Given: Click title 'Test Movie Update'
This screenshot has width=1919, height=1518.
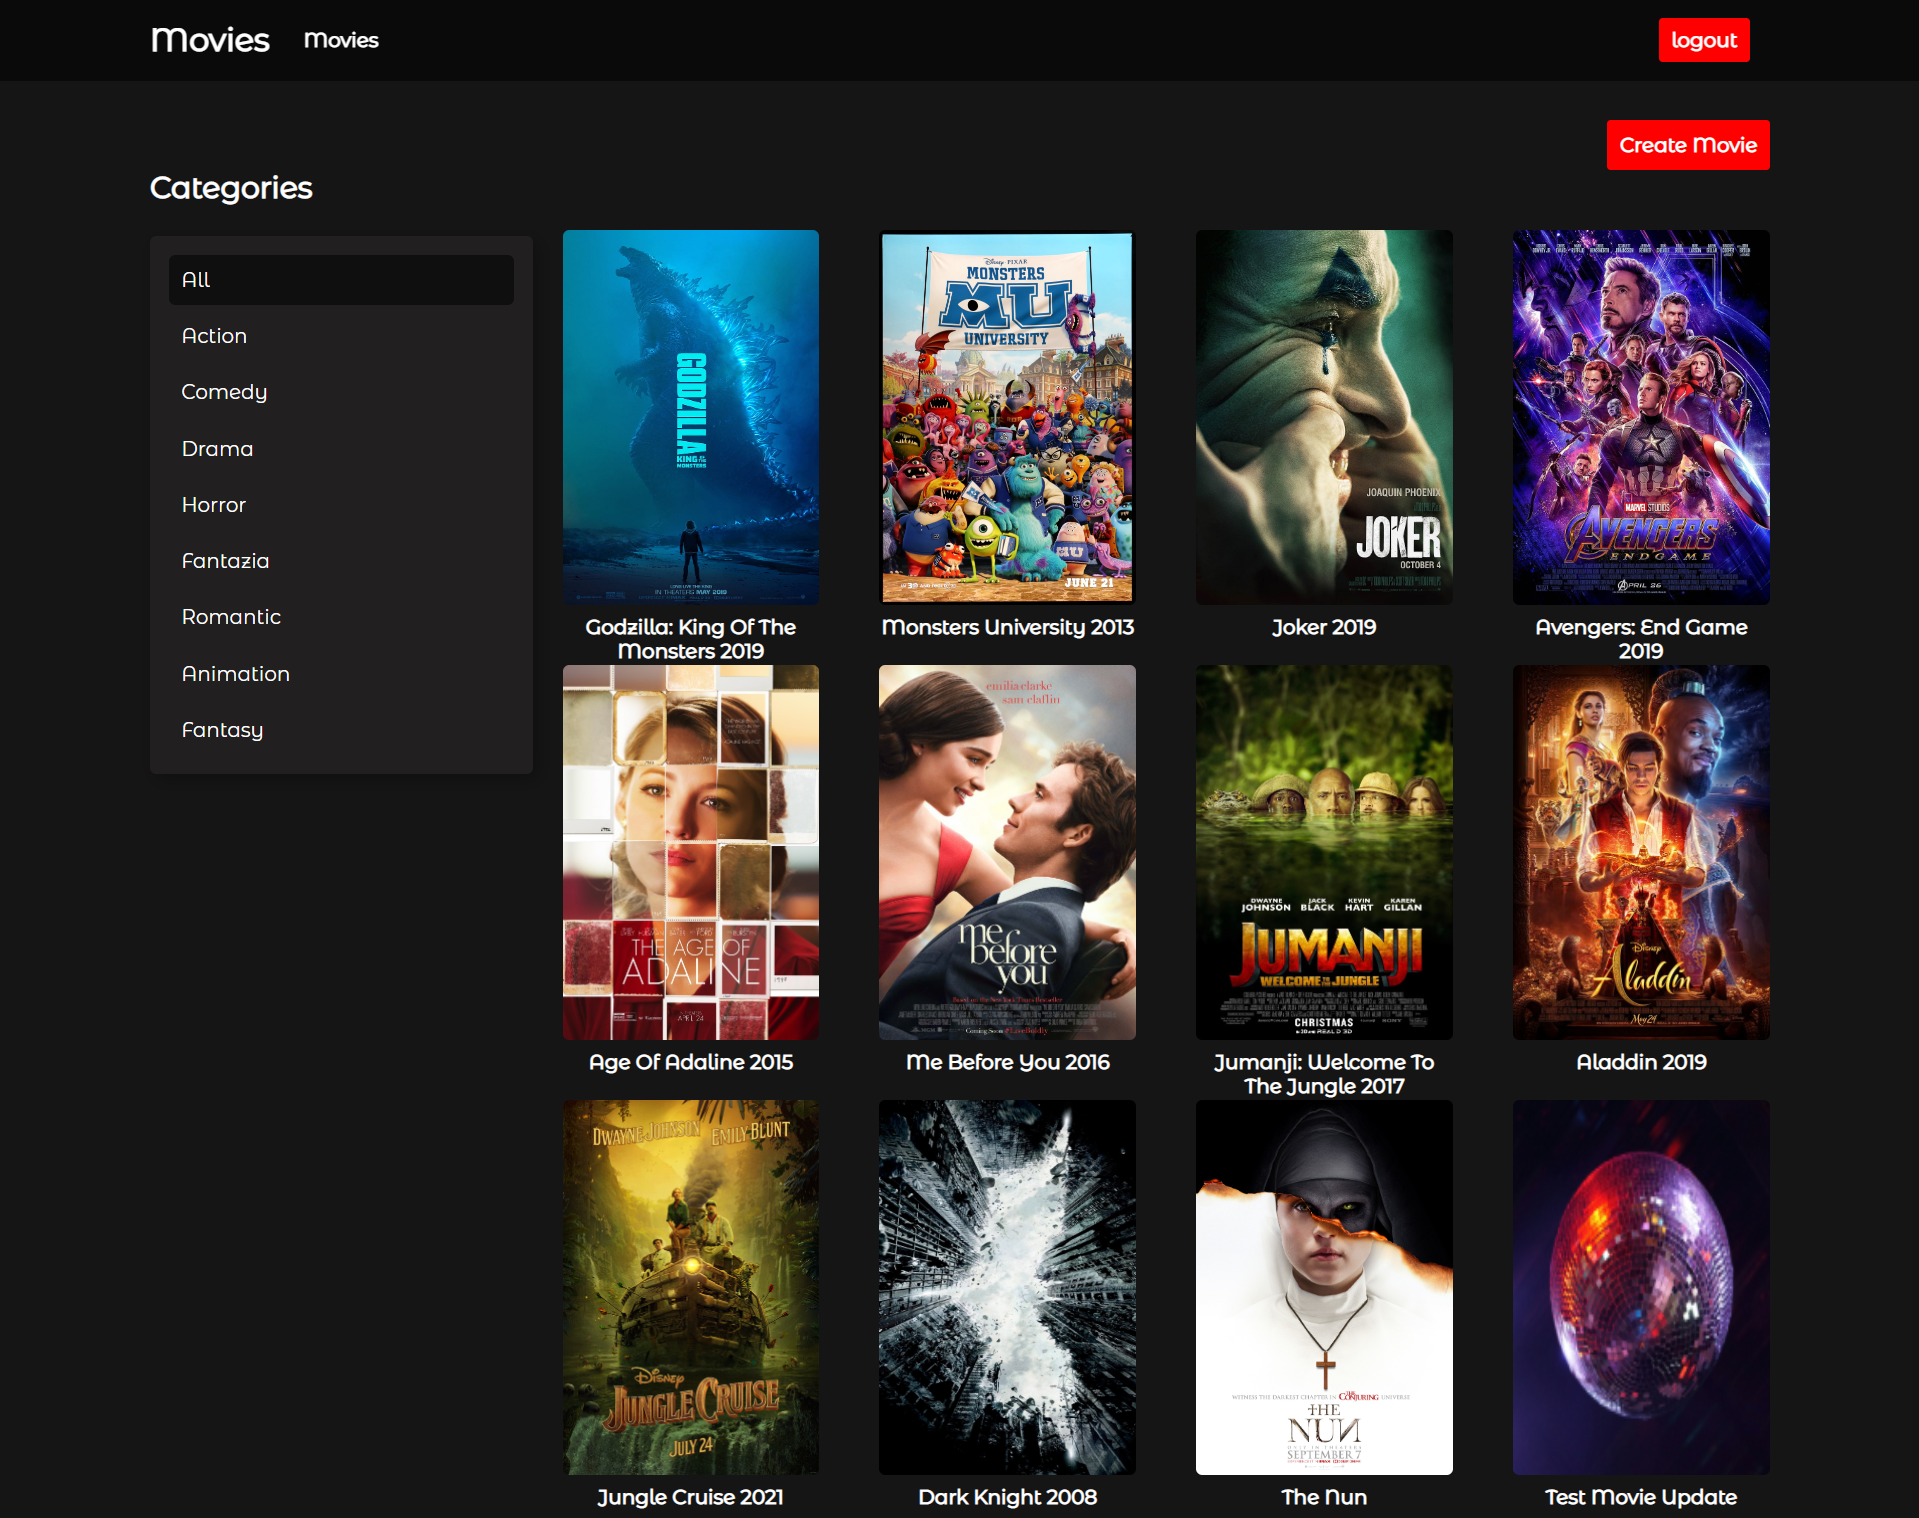Looking at the screenshot, I should pyautogui.click(x=1641, y=1497).
